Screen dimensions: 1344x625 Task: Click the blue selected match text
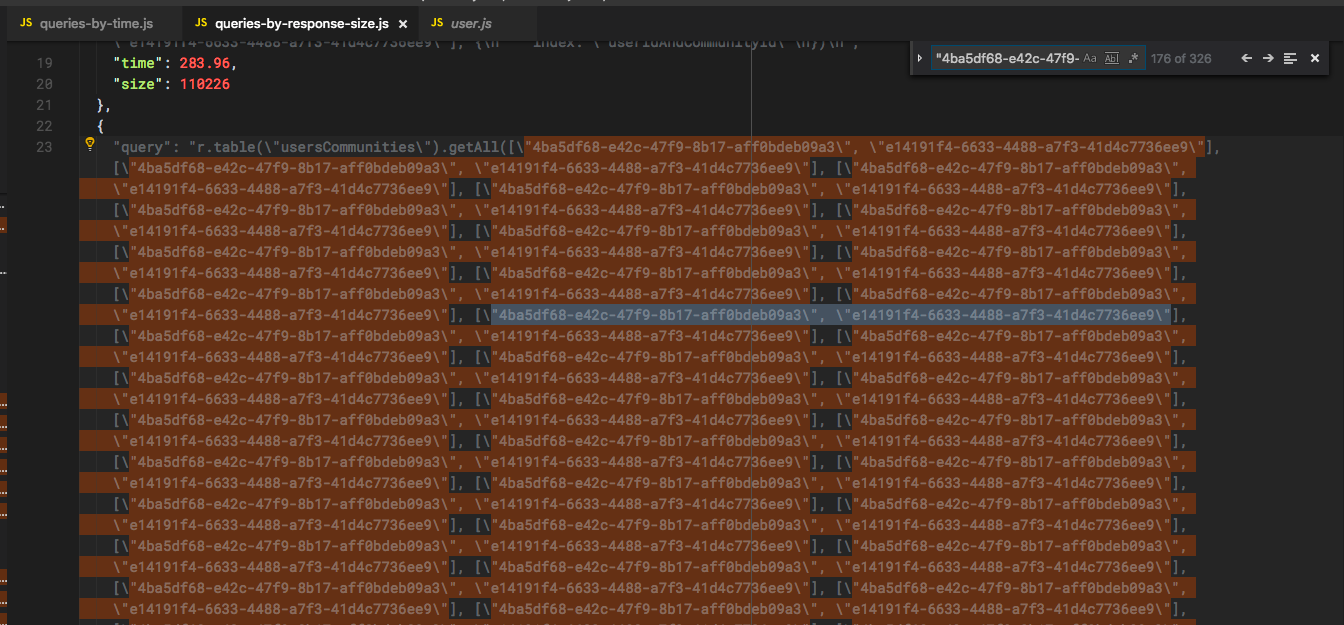point(830,315)
